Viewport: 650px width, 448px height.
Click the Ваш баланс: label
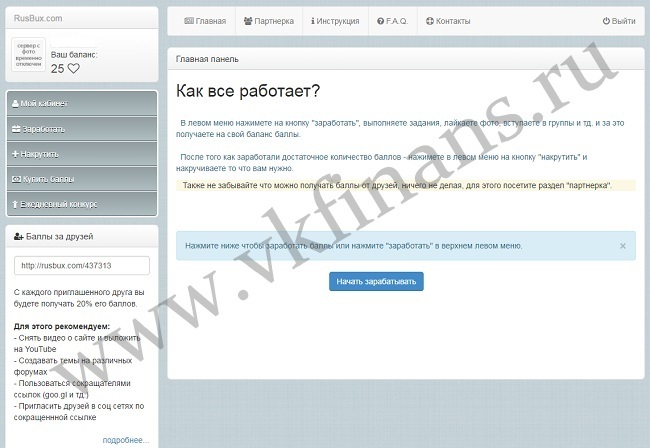click(x=74, y=55)
